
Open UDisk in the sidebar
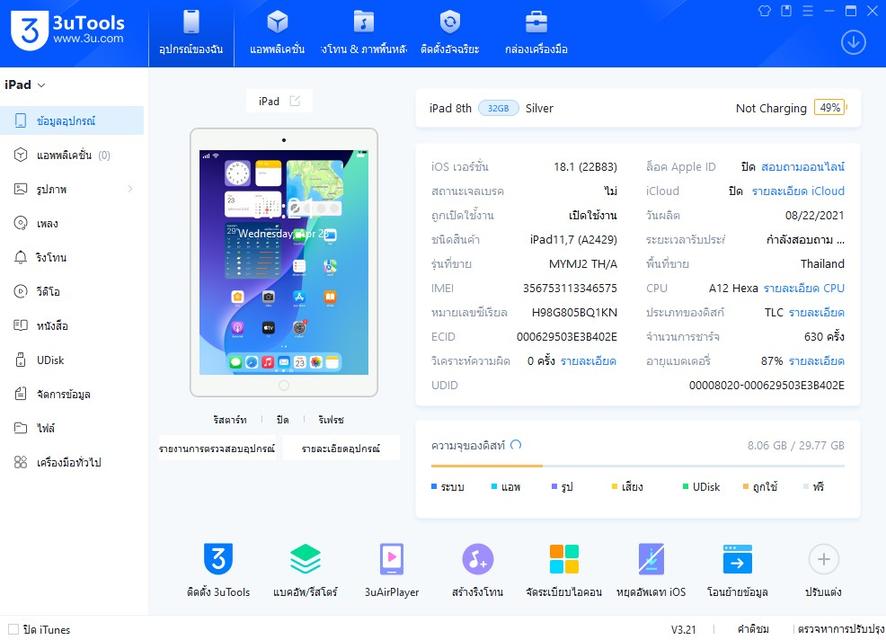pos(72,360)
